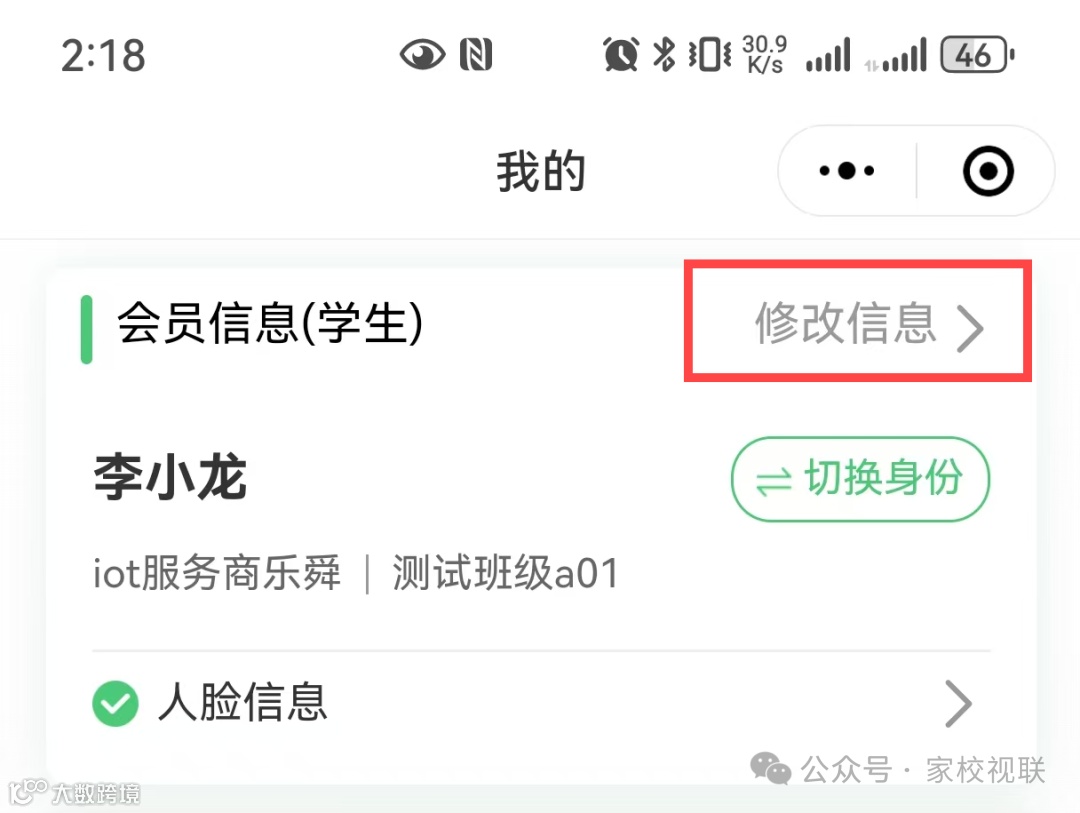
Task: Tap the 我的 page title
Action: [541, 172]
